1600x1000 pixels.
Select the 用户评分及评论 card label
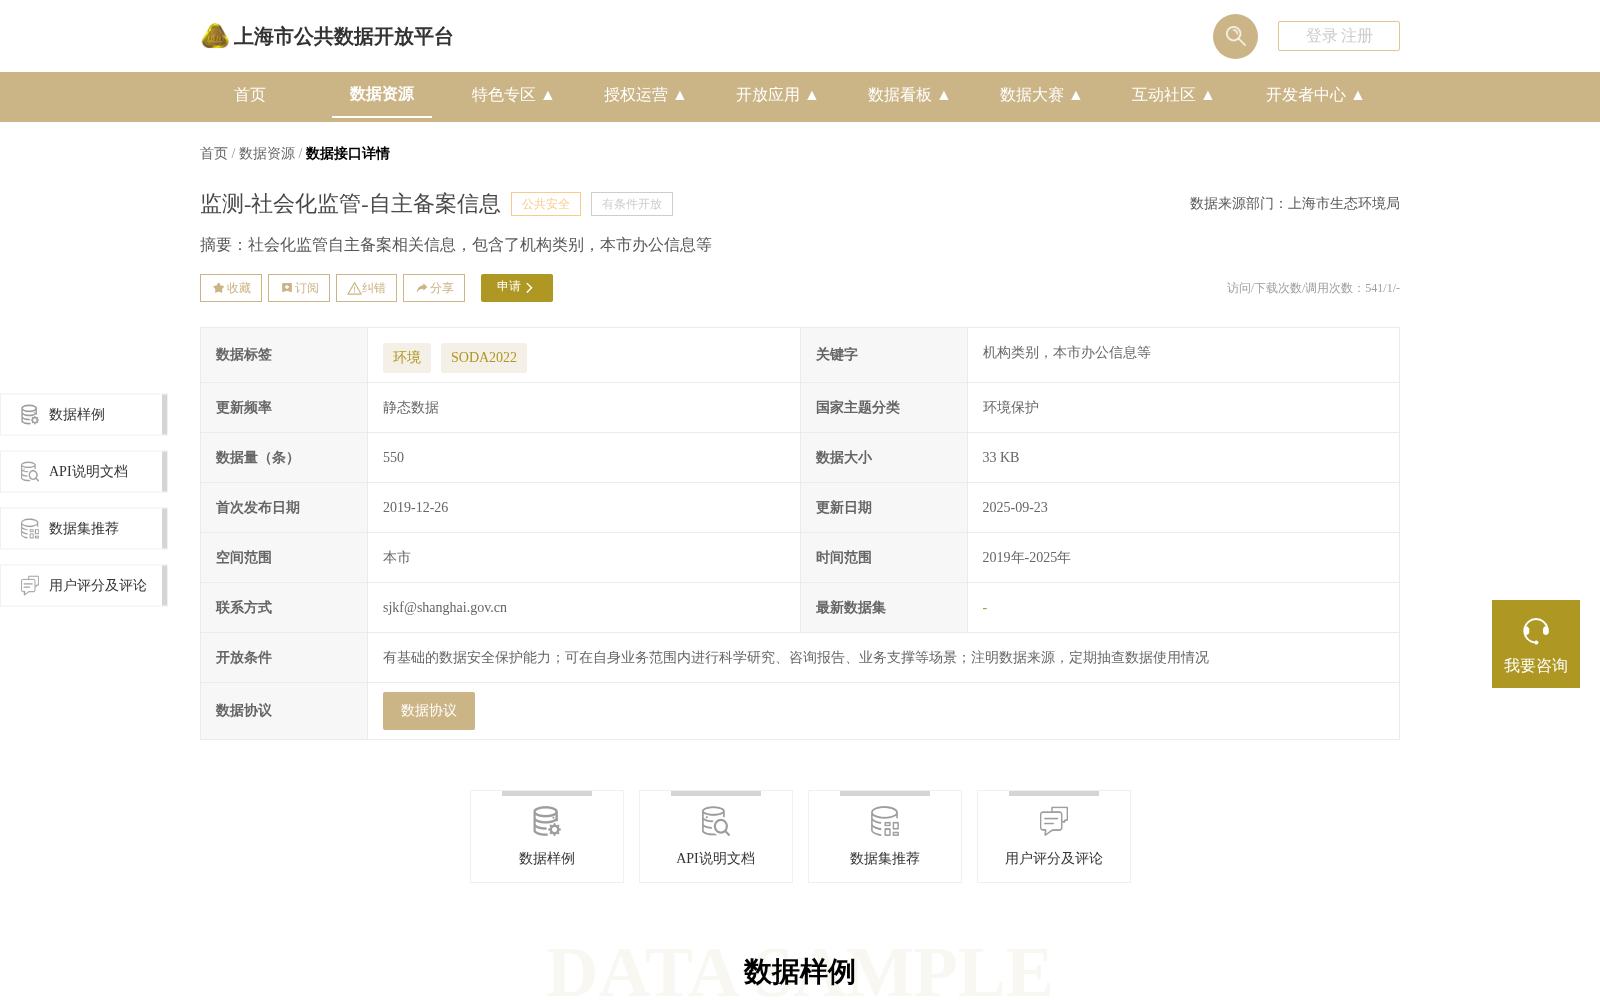point(1054,858)
